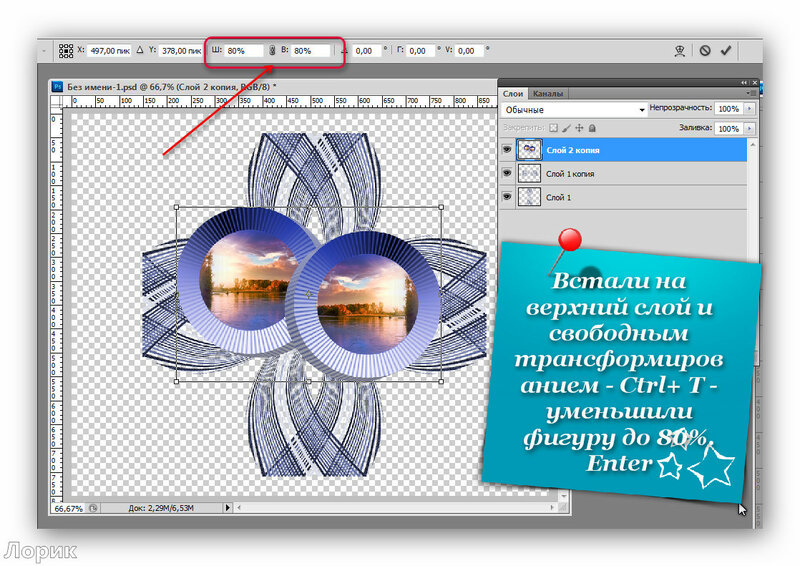Click the transform center reference point crosshair
Viewport: 800px width, 566px height.
click(309, 294)
